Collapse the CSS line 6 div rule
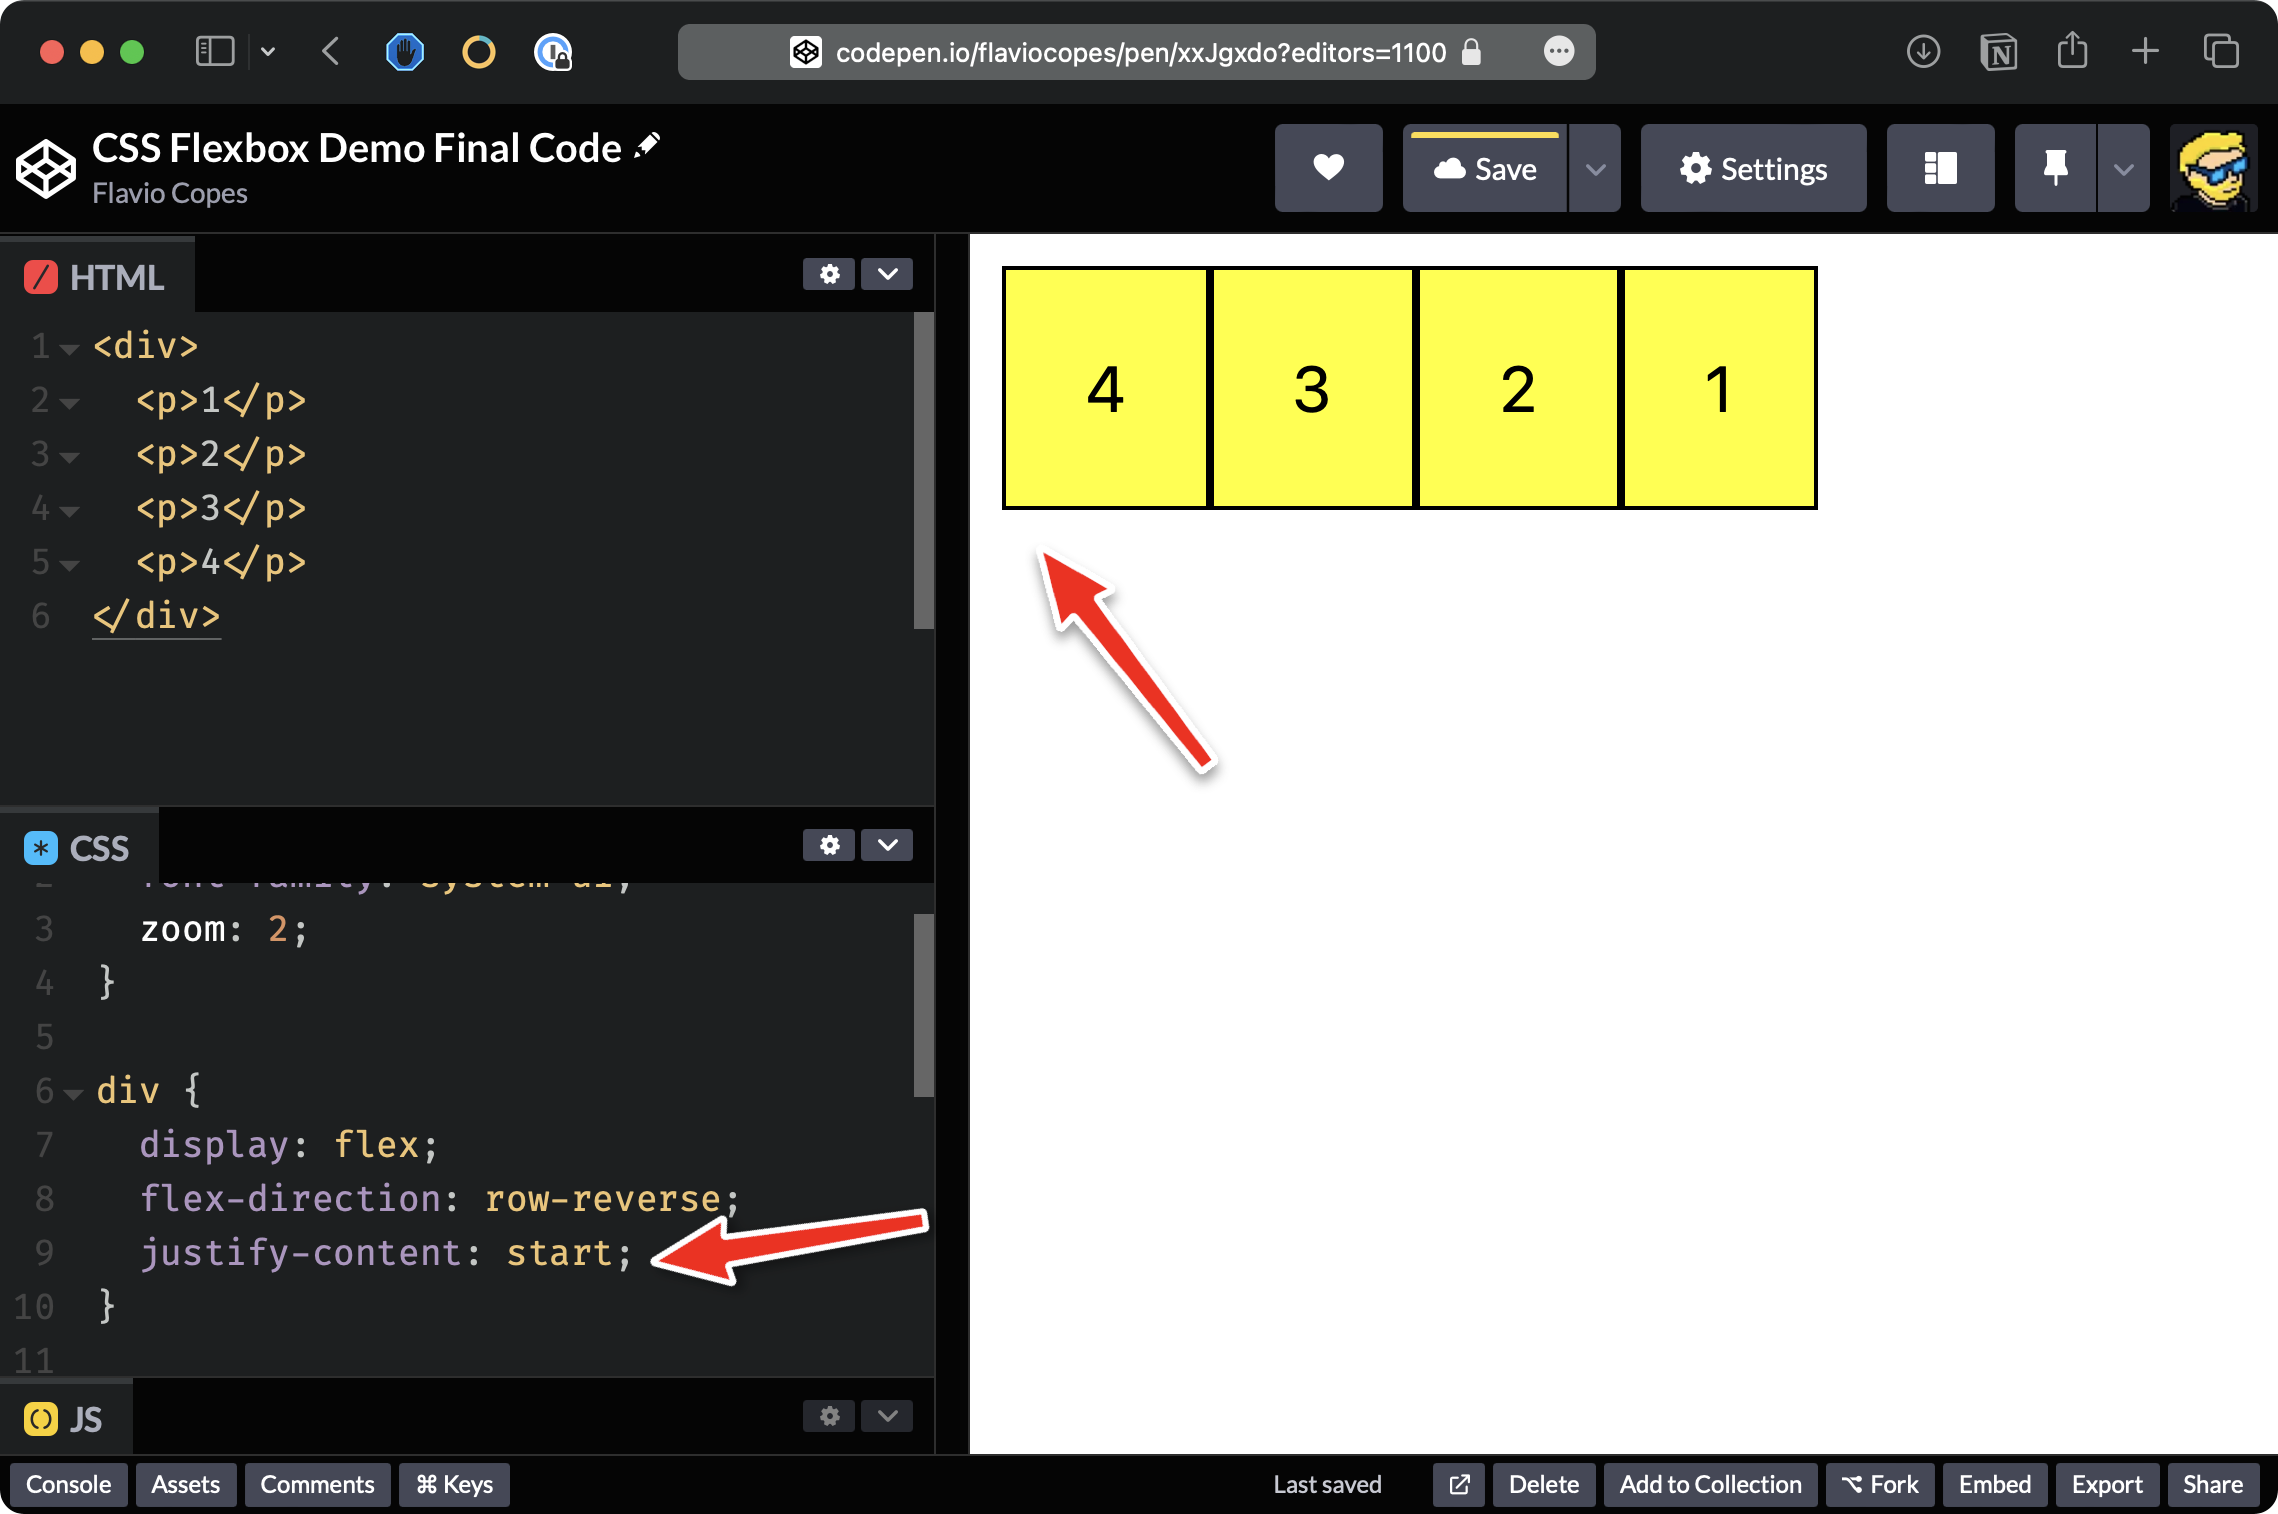This screenshot has height=1514, width=2278. 73,1093
